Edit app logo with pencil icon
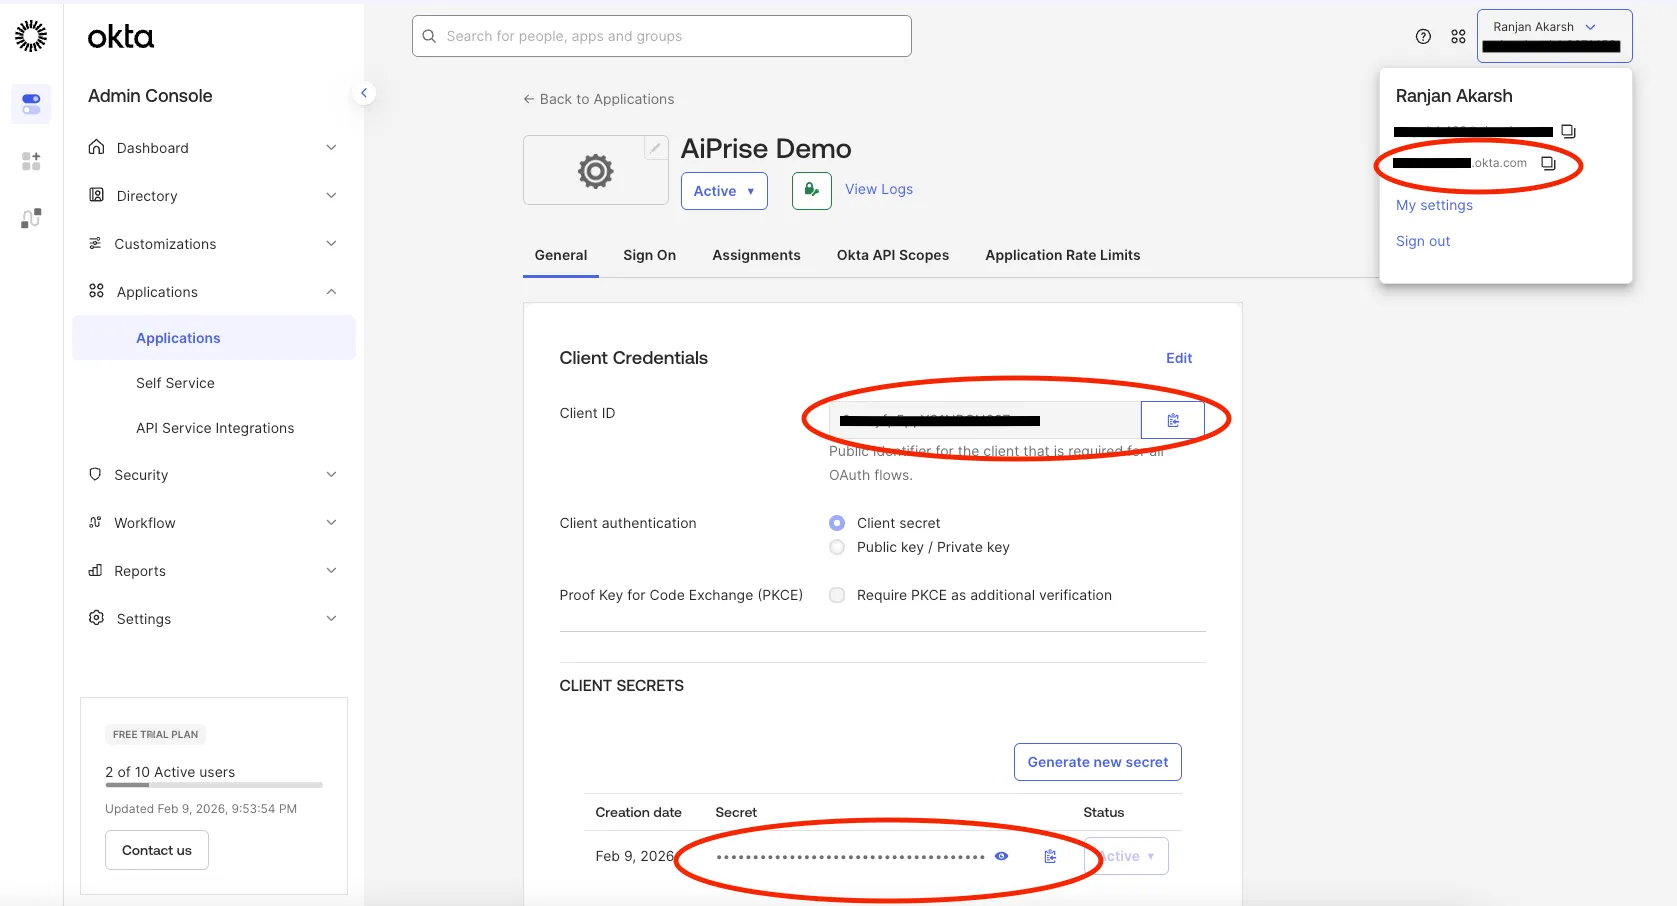The image size is (1677, 906). (655, 148)
